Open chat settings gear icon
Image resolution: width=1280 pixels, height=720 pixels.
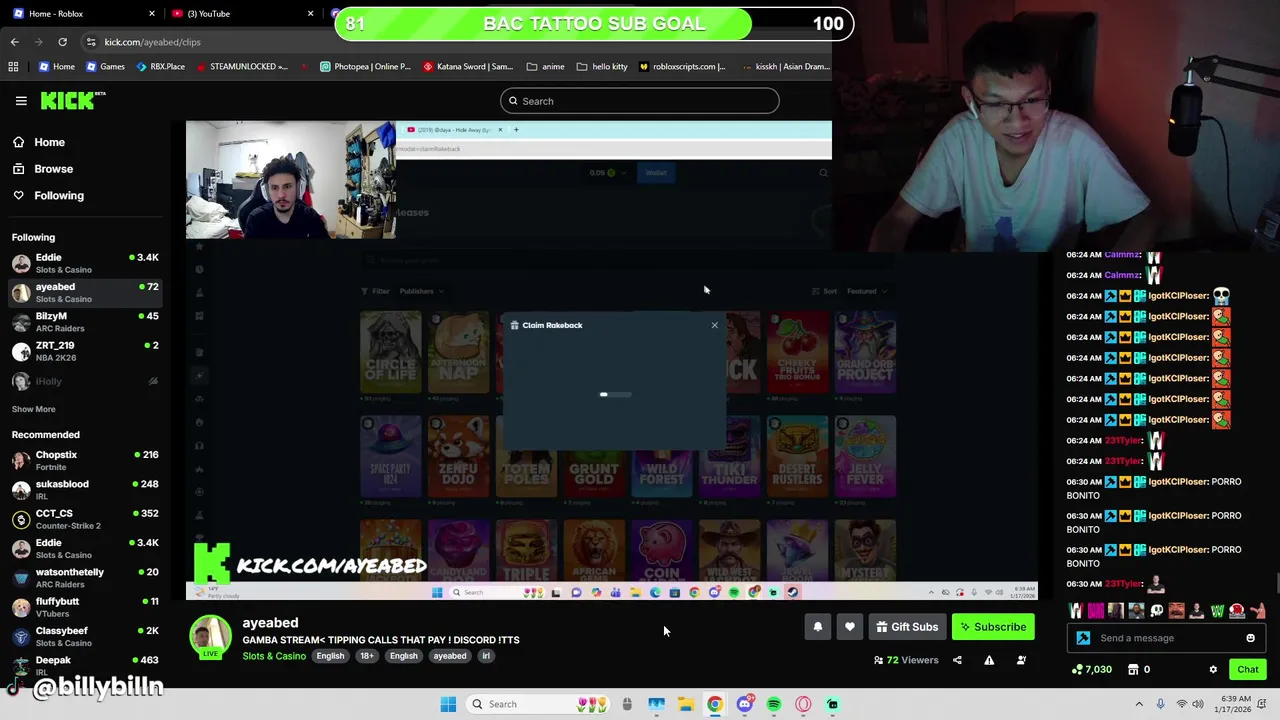(1213, 670)
